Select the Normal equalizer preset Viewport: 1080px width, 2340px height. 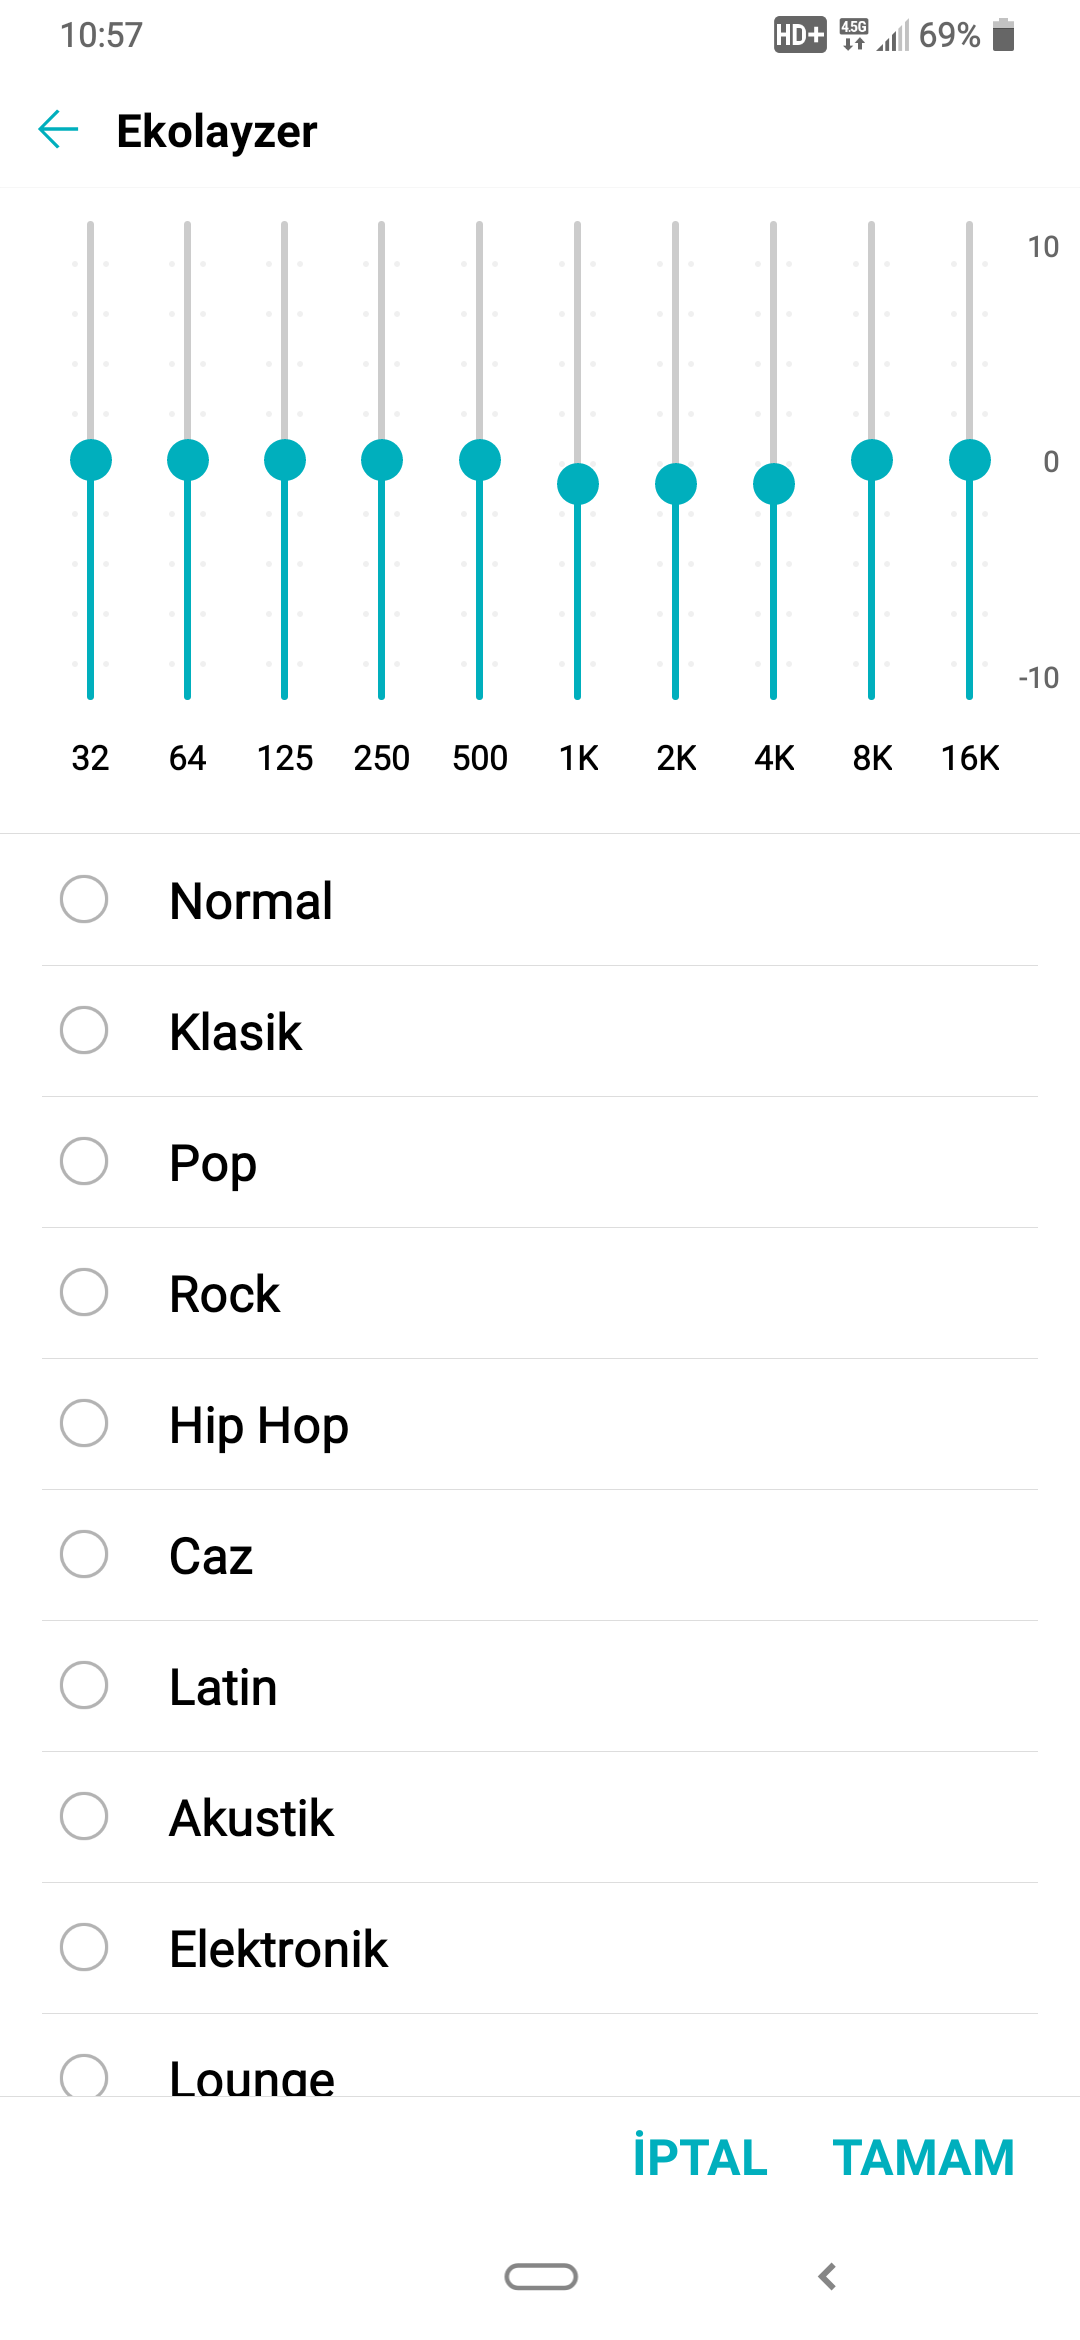point(84,900)
